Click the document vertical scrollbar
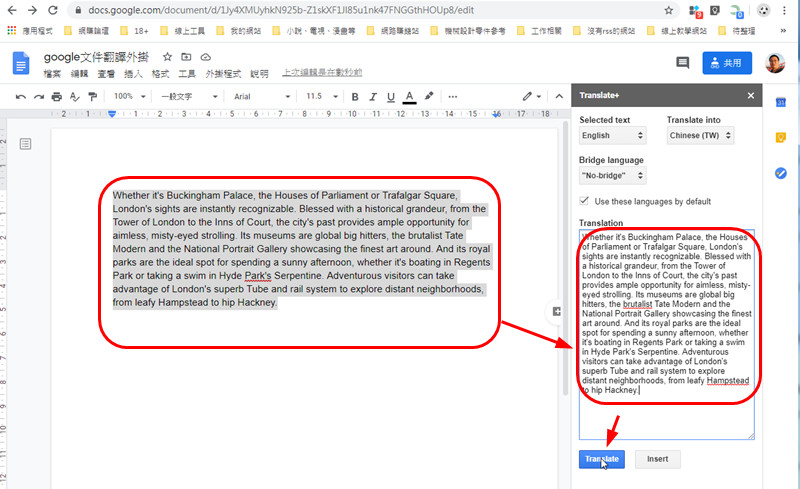Screen dimensions: 800x489 click(565, 259)
